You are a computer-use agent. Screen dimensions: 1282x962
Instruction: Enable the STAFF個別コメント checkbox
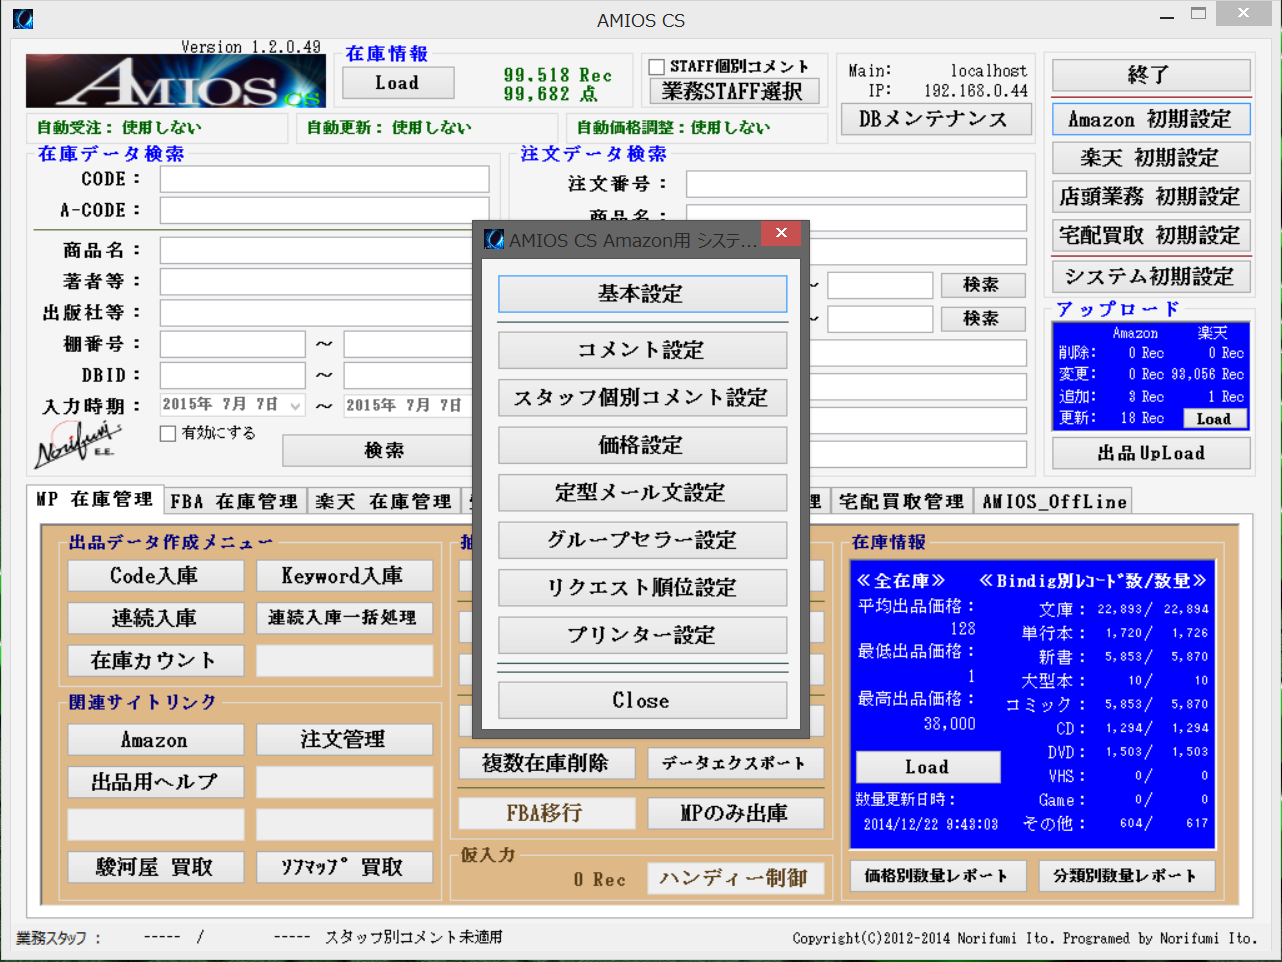(657, 67)
